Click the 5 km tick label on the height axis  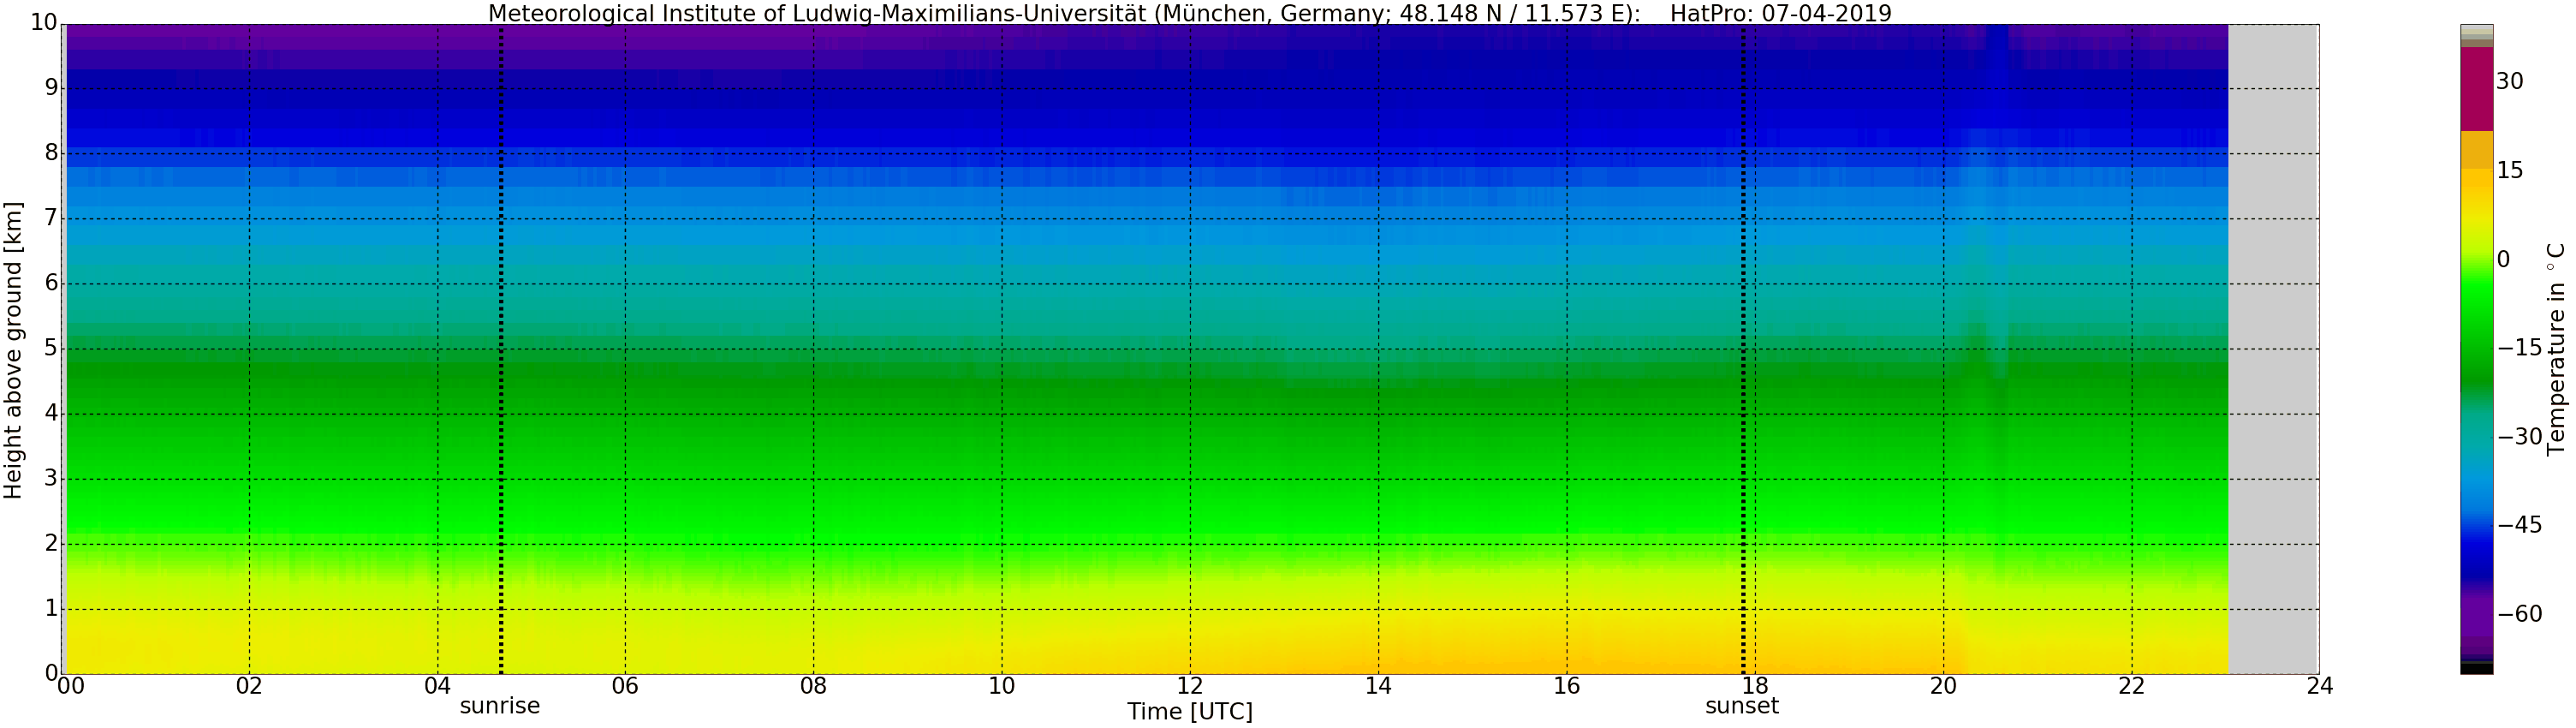point(51,349)
